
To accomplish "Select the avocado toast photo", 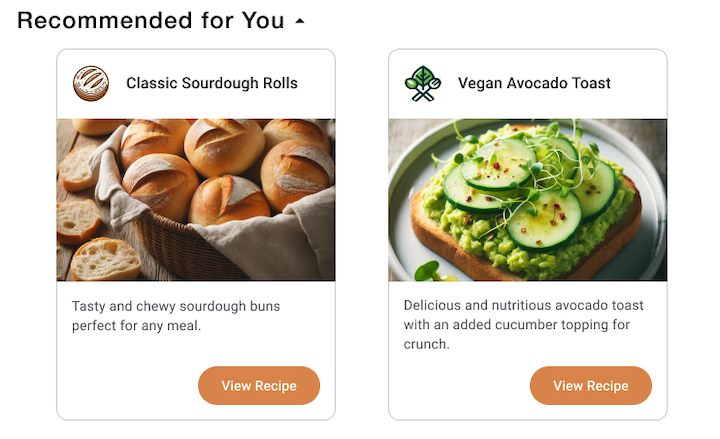I will tap(527, 200).
